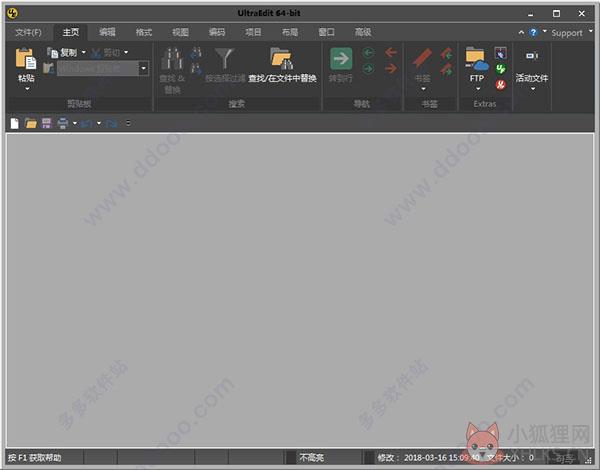Switch to the Coding (编码) ribbon tab
The image size is (600, 470).
(217, 33)
